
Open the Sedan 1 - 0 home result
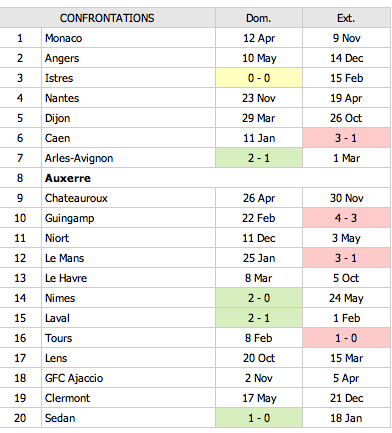pos(259,418)
